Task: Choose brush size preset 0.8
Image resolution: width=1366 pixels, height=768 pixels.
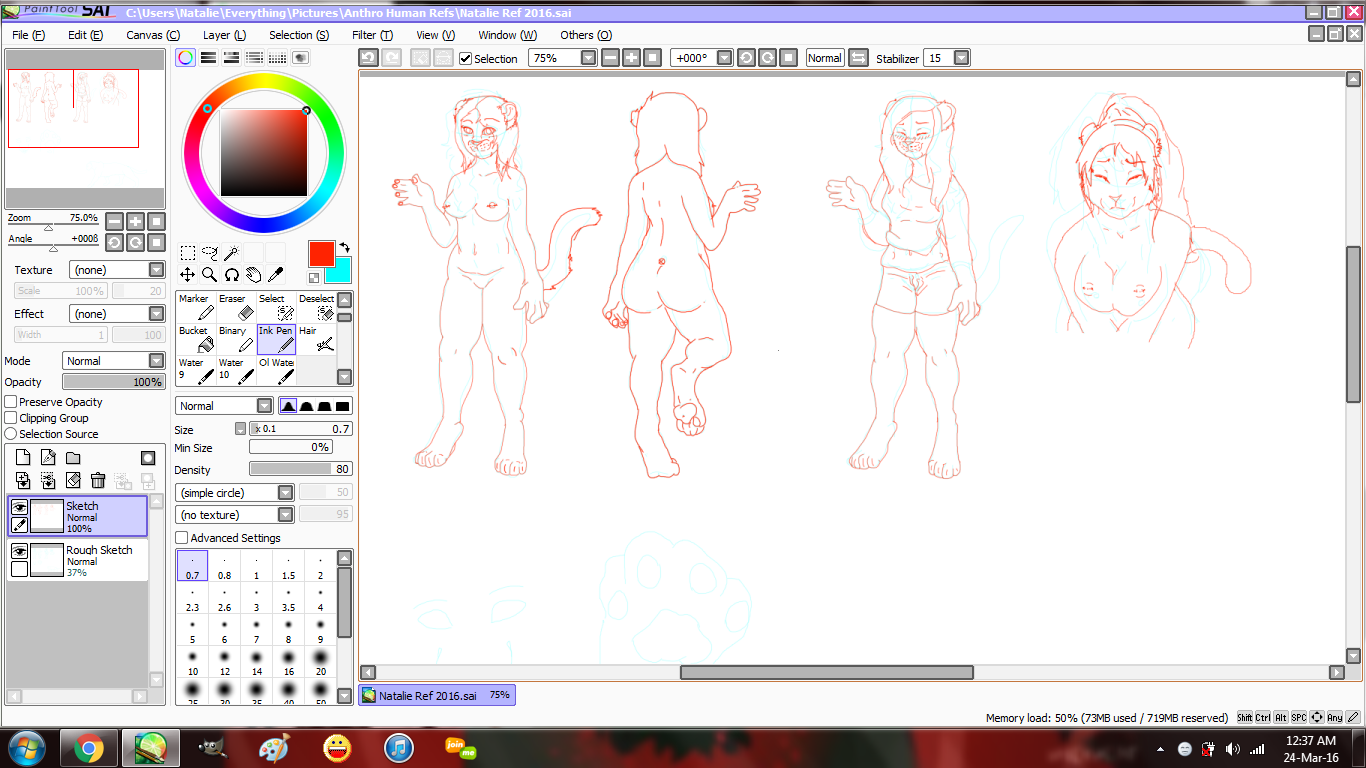Action: tap(224, 567)
